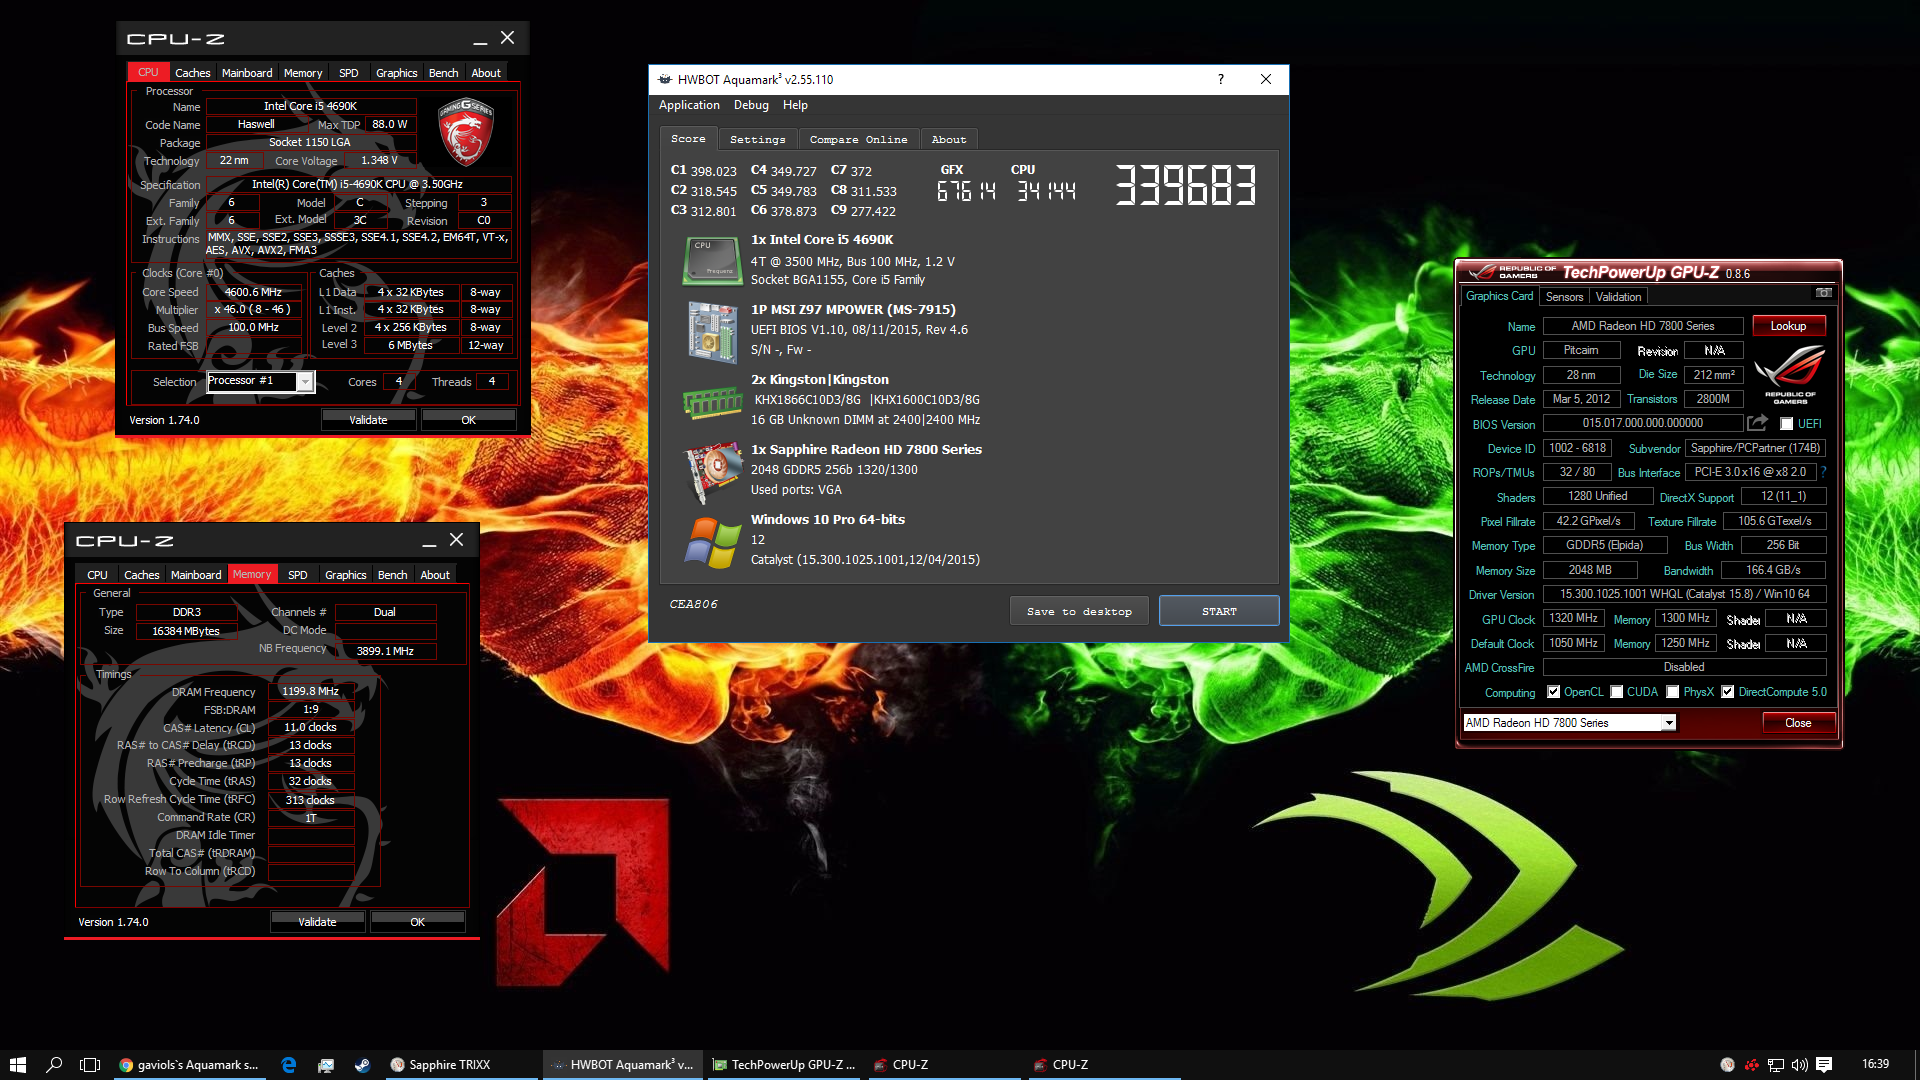This screenshot has width=1920, height=1080.
Task: Click the MSI dragon logo in top CPU-Z
Action: pos(466,132)
